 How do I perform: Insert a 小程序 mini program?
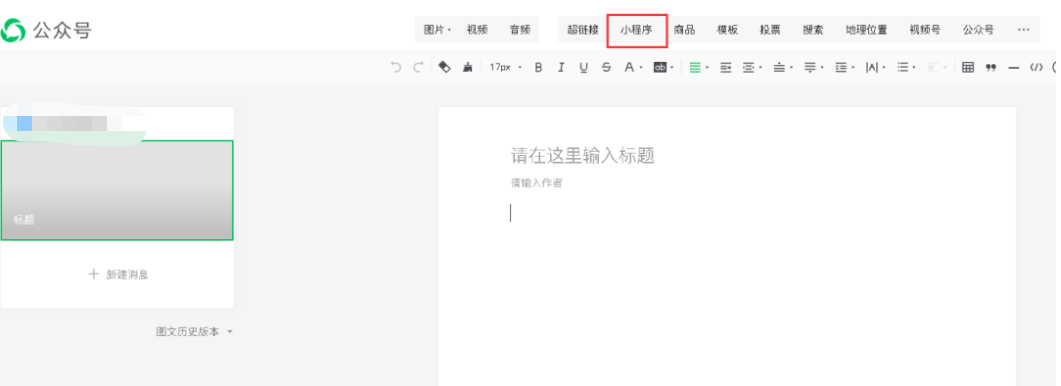(x=637, y=30)
